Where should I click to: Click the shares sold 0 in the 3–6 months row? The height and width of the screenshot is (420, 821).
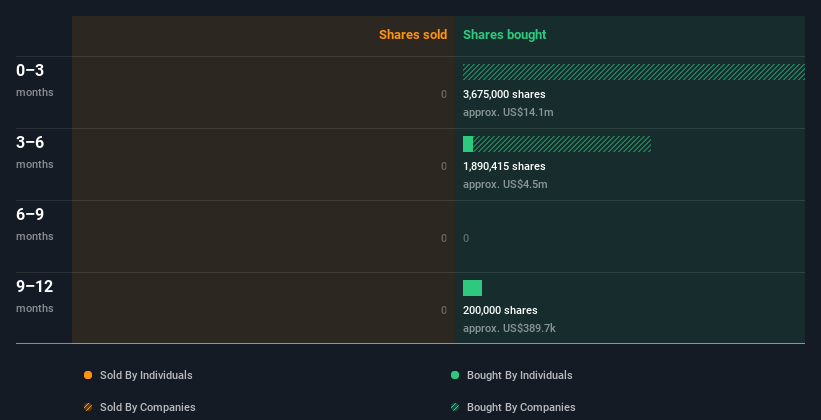click(x=444, y=166)
